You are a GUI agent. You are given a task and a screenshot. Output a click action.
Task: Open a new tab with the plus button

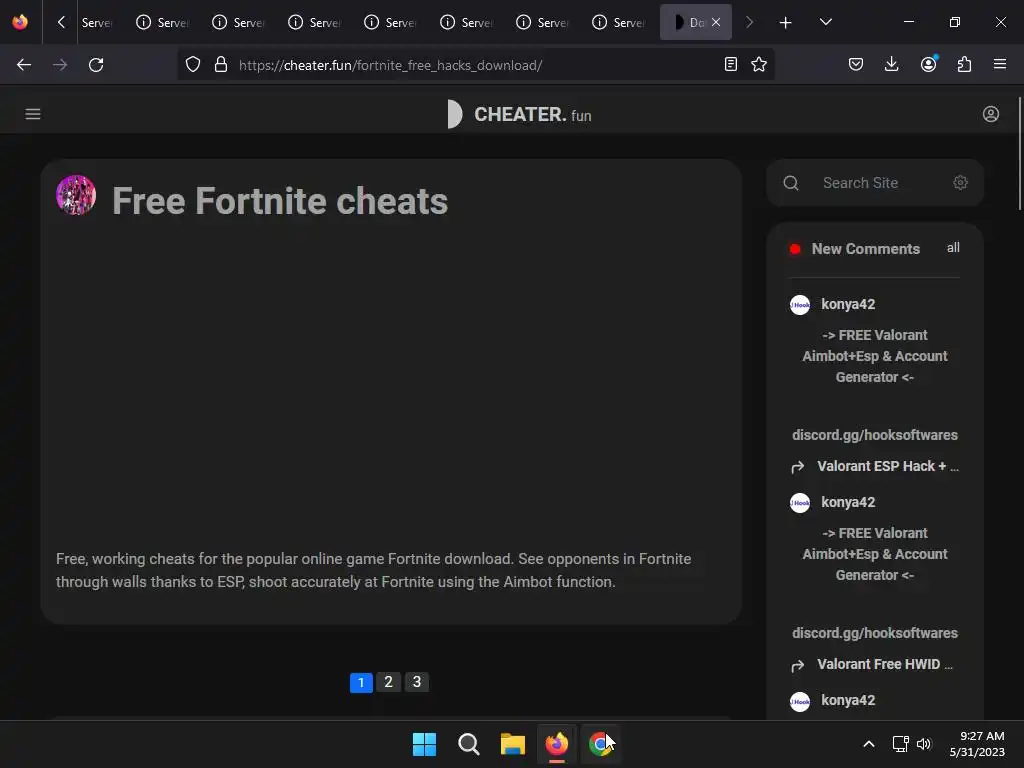click(786, 23)
